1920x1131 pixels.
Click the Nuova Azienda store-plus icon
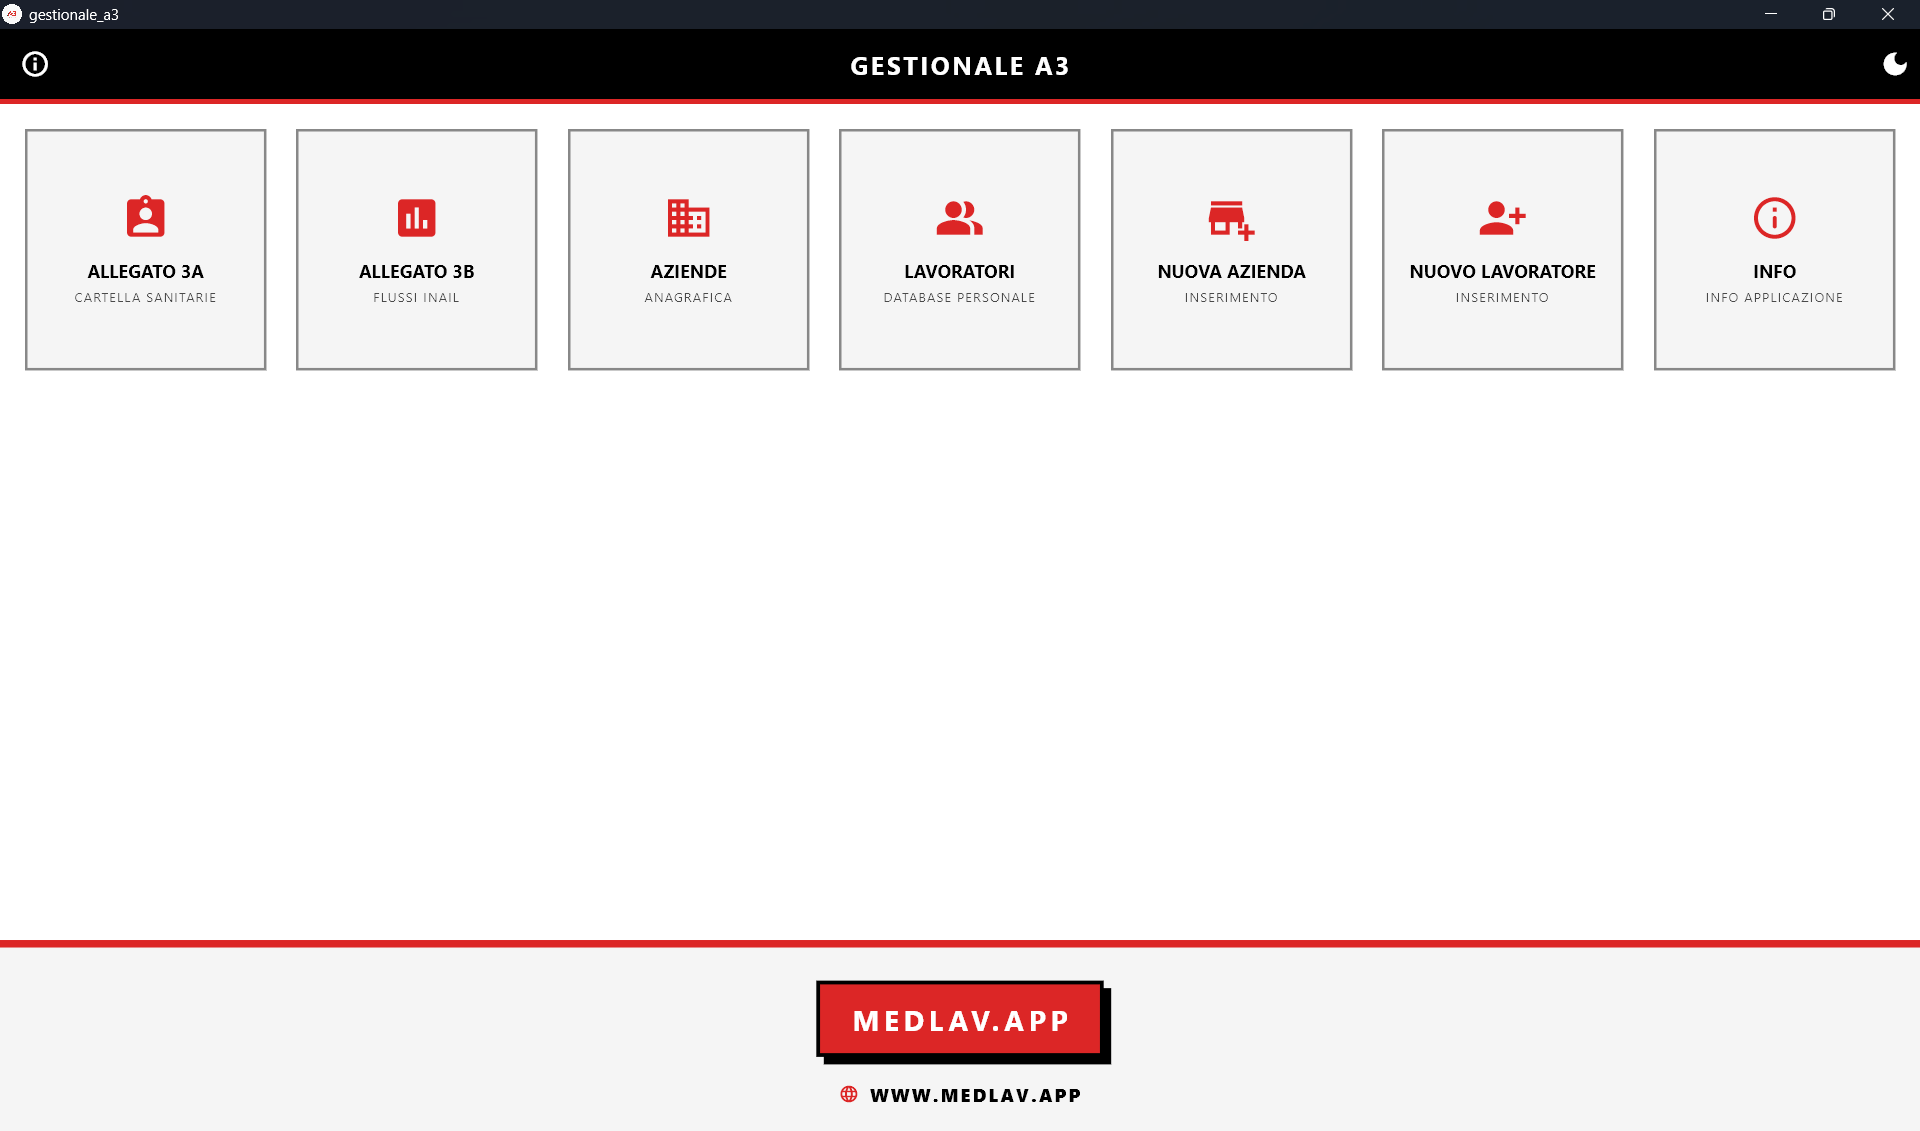(x=1231, y=219)
